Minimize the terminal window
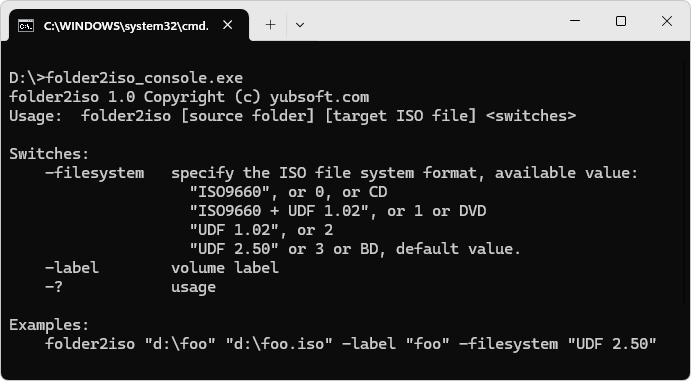 pos(574,21)
